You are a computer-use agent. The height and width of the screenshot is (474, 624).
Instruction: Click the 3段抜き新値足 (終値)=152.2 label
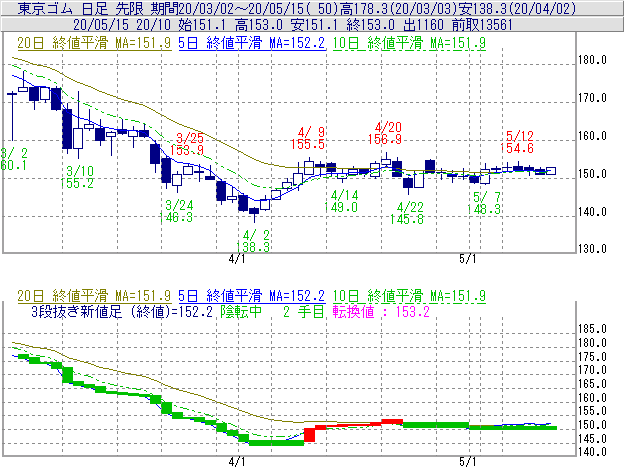pyautogui.click(x=122, y=312)
